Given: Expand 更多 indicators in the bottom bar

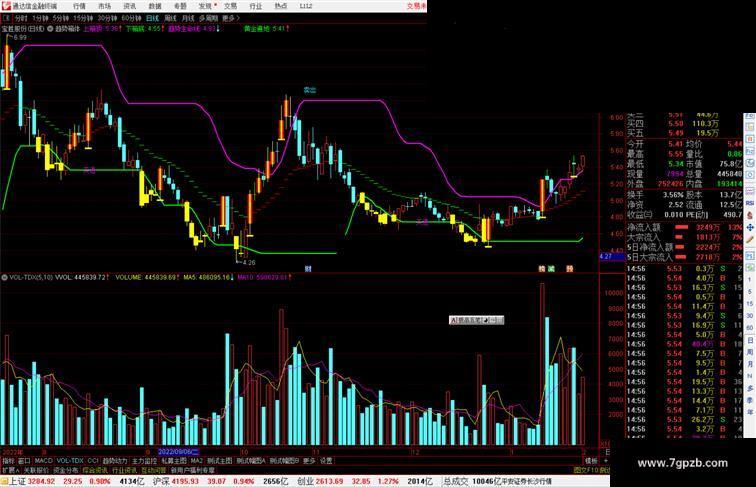Looking at the screenshot, I should [309, 461].
